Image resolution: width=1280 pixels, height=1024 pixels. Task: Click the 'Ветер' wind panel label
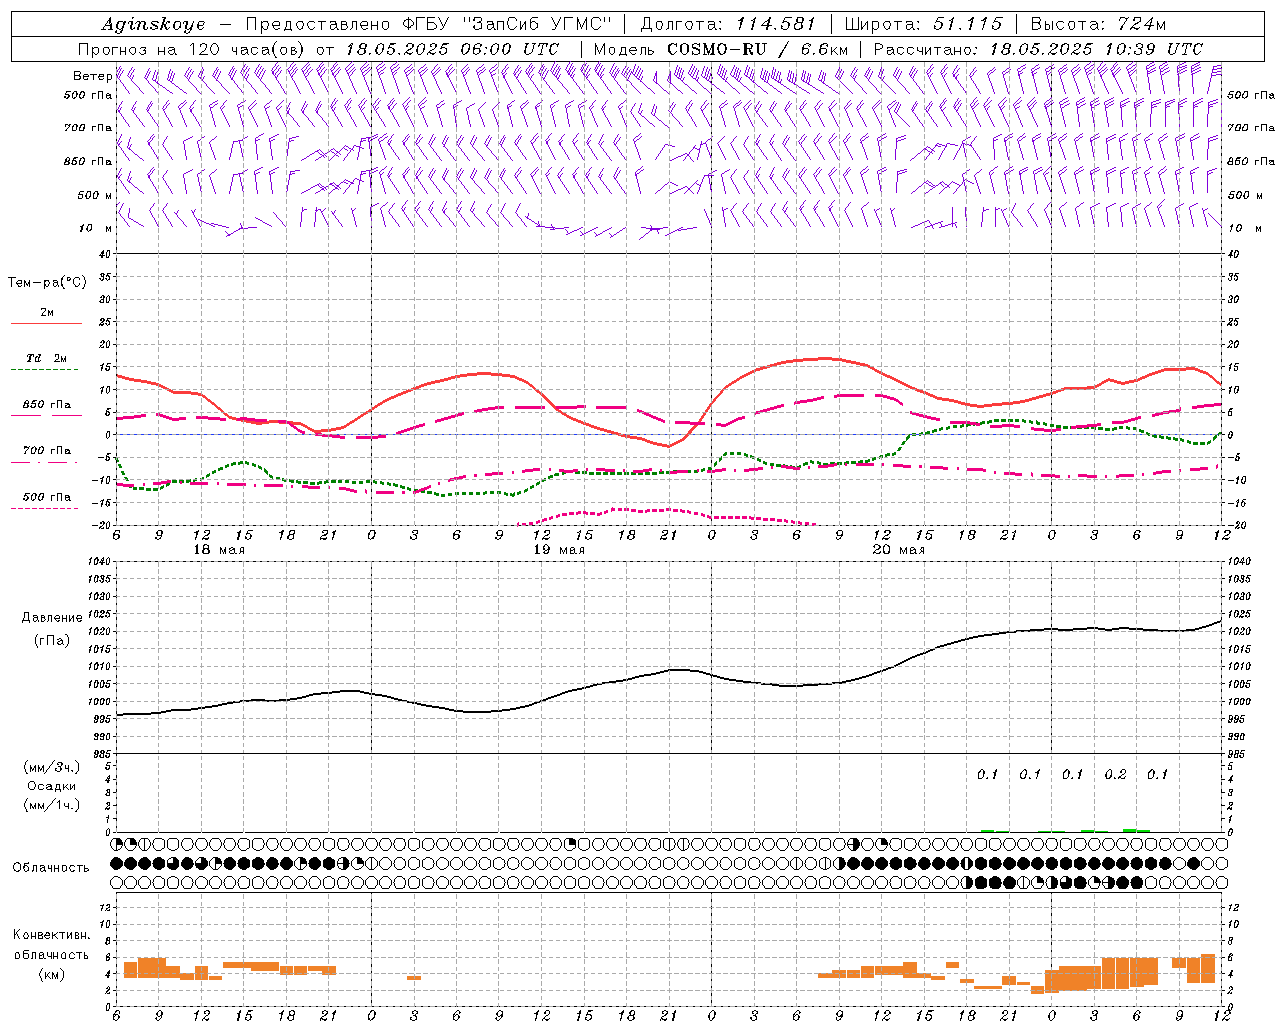coord(92,76)
